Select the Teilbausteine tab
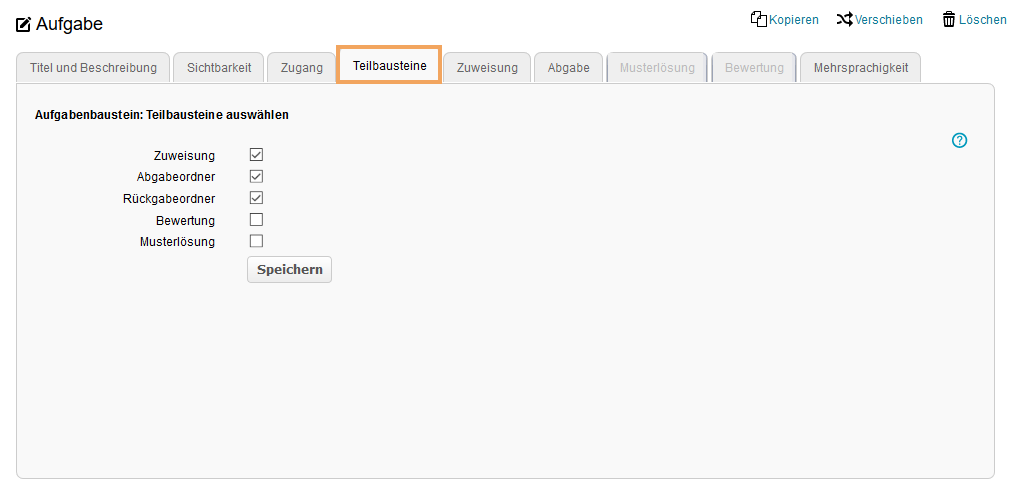Screen dimensions: 1017x494 [389, 66]
